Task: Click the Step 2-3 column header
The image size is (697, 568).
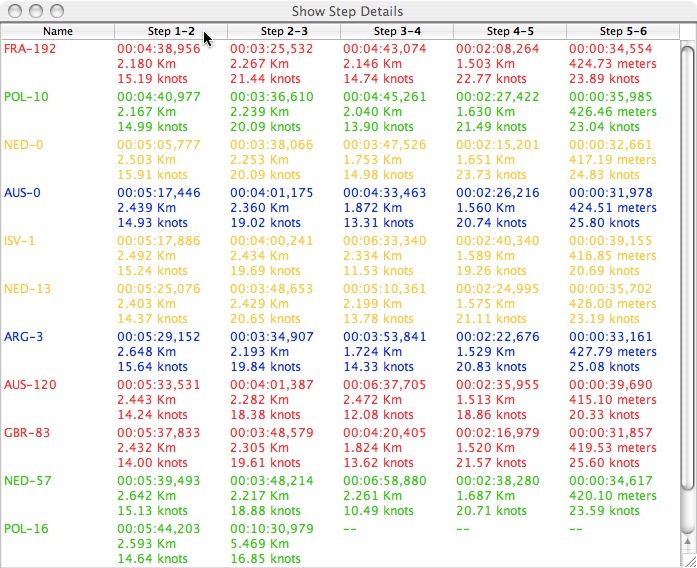Action: tap(284, 31)
